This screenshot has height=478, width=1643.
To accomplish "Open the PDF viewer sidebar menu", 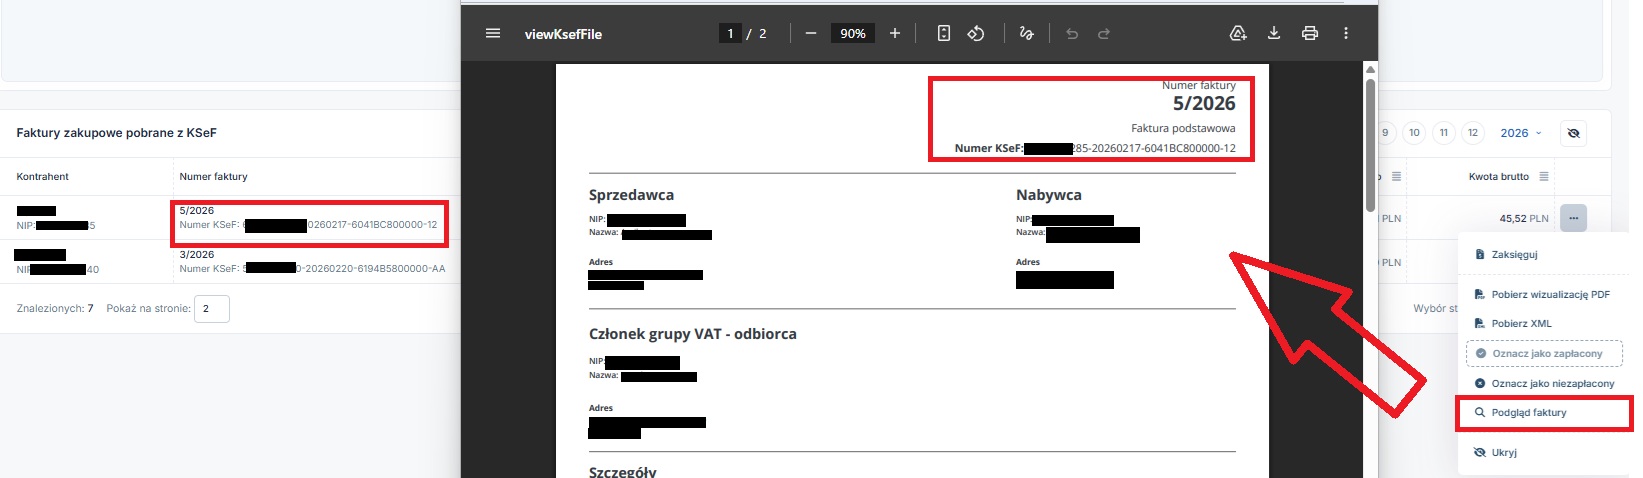I will click(x=492, y=33).
